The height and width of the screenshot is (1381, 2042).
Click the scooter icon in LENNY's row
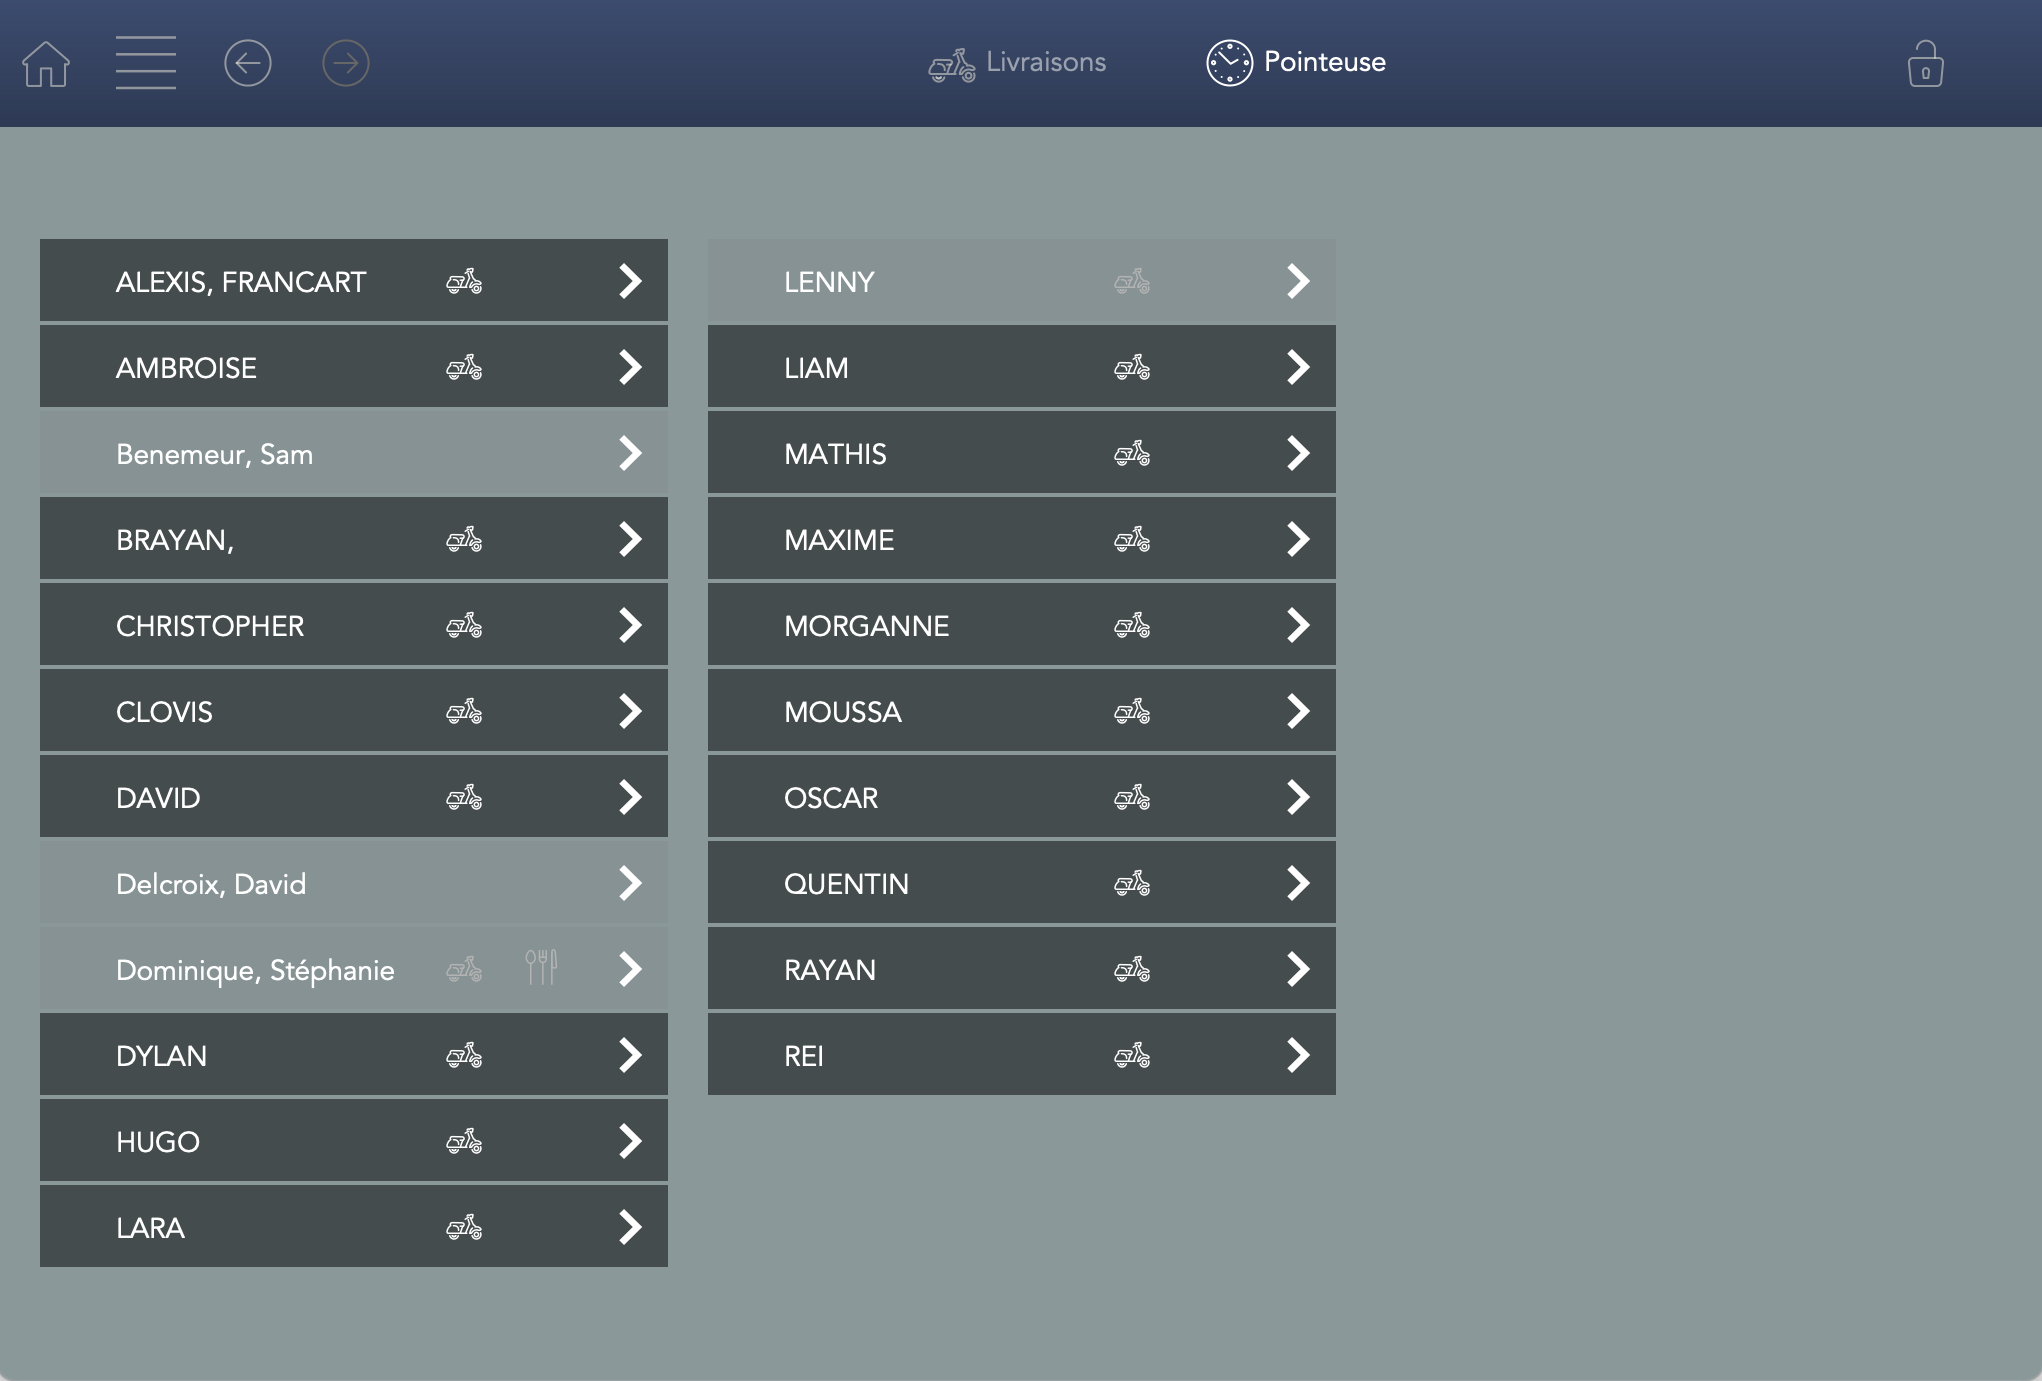[x=1132, y=282]
